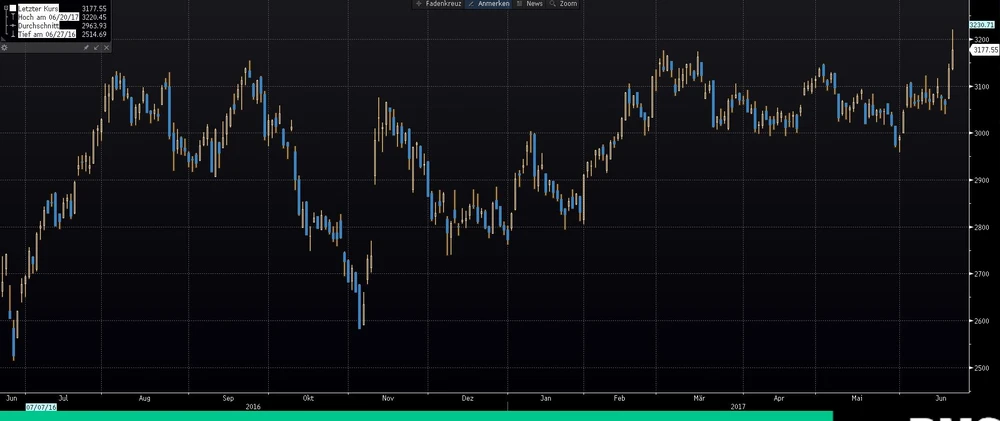Click the 3000 level on price axis
1000x421 pixels.
[981, 133]
